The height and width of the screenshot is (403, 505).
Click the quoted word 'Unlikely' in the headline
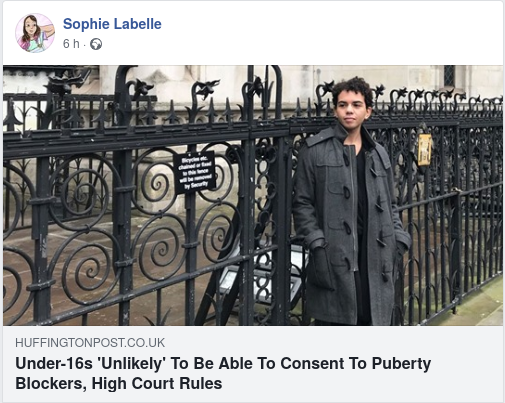point(132,363)
